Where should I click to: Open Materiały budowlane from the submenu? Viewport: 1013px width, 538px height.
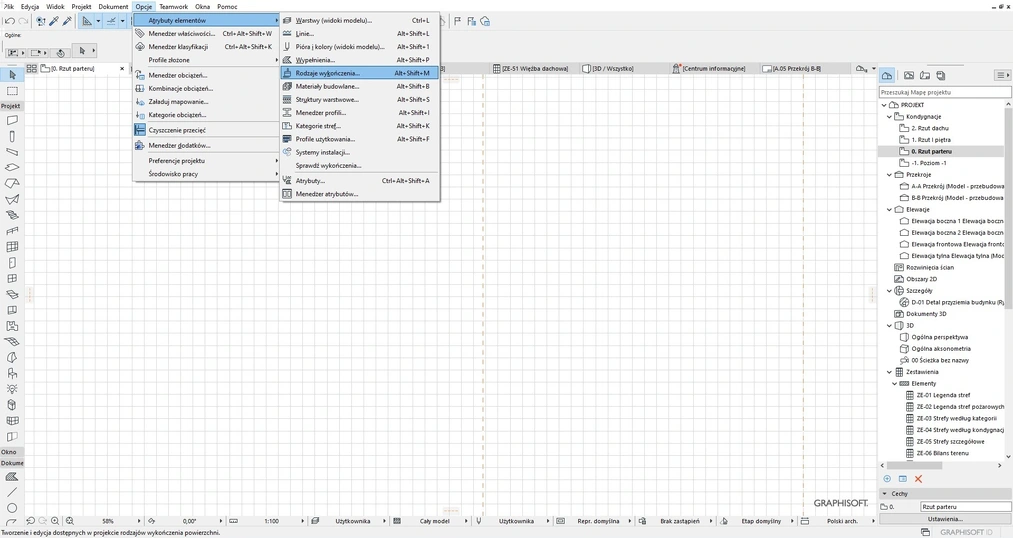[x=327, y=86]
